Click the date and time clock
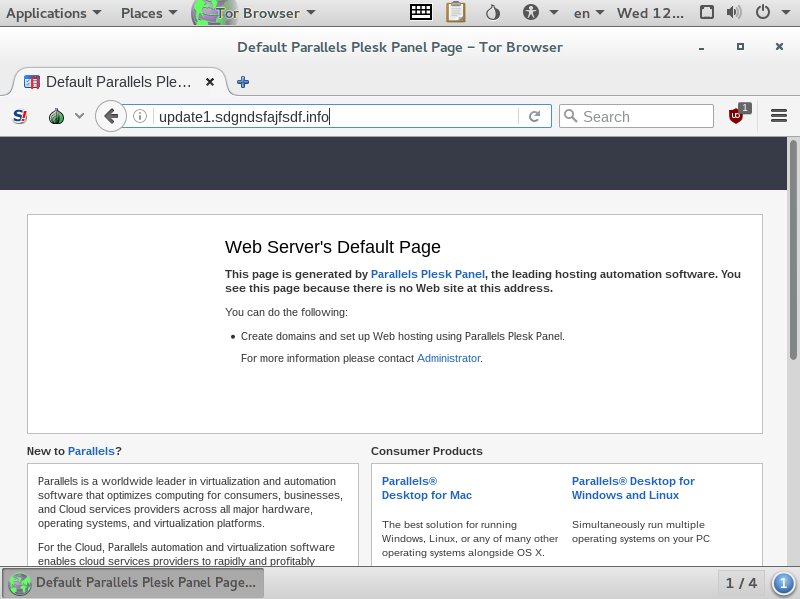This screenshot has height=599, width=800. tap(650, 13)
